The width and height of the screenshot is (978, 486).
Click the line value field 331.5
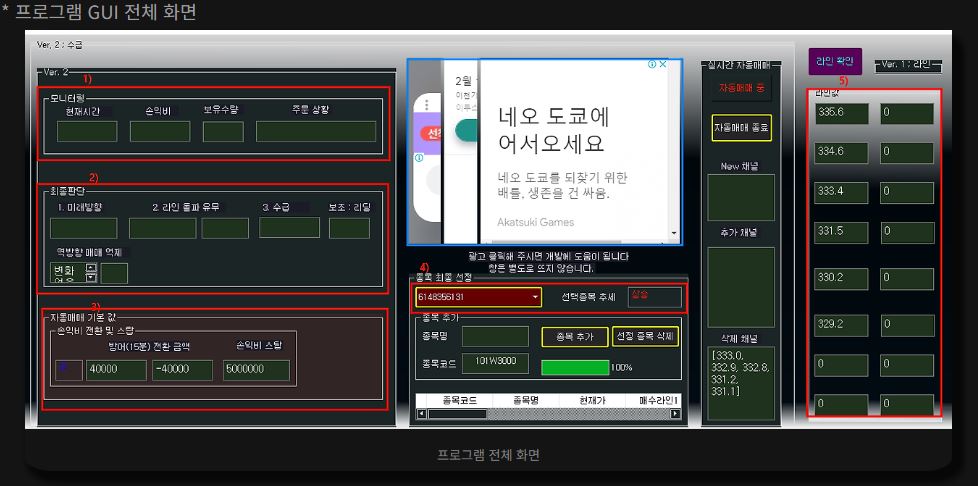click(841, 233)
